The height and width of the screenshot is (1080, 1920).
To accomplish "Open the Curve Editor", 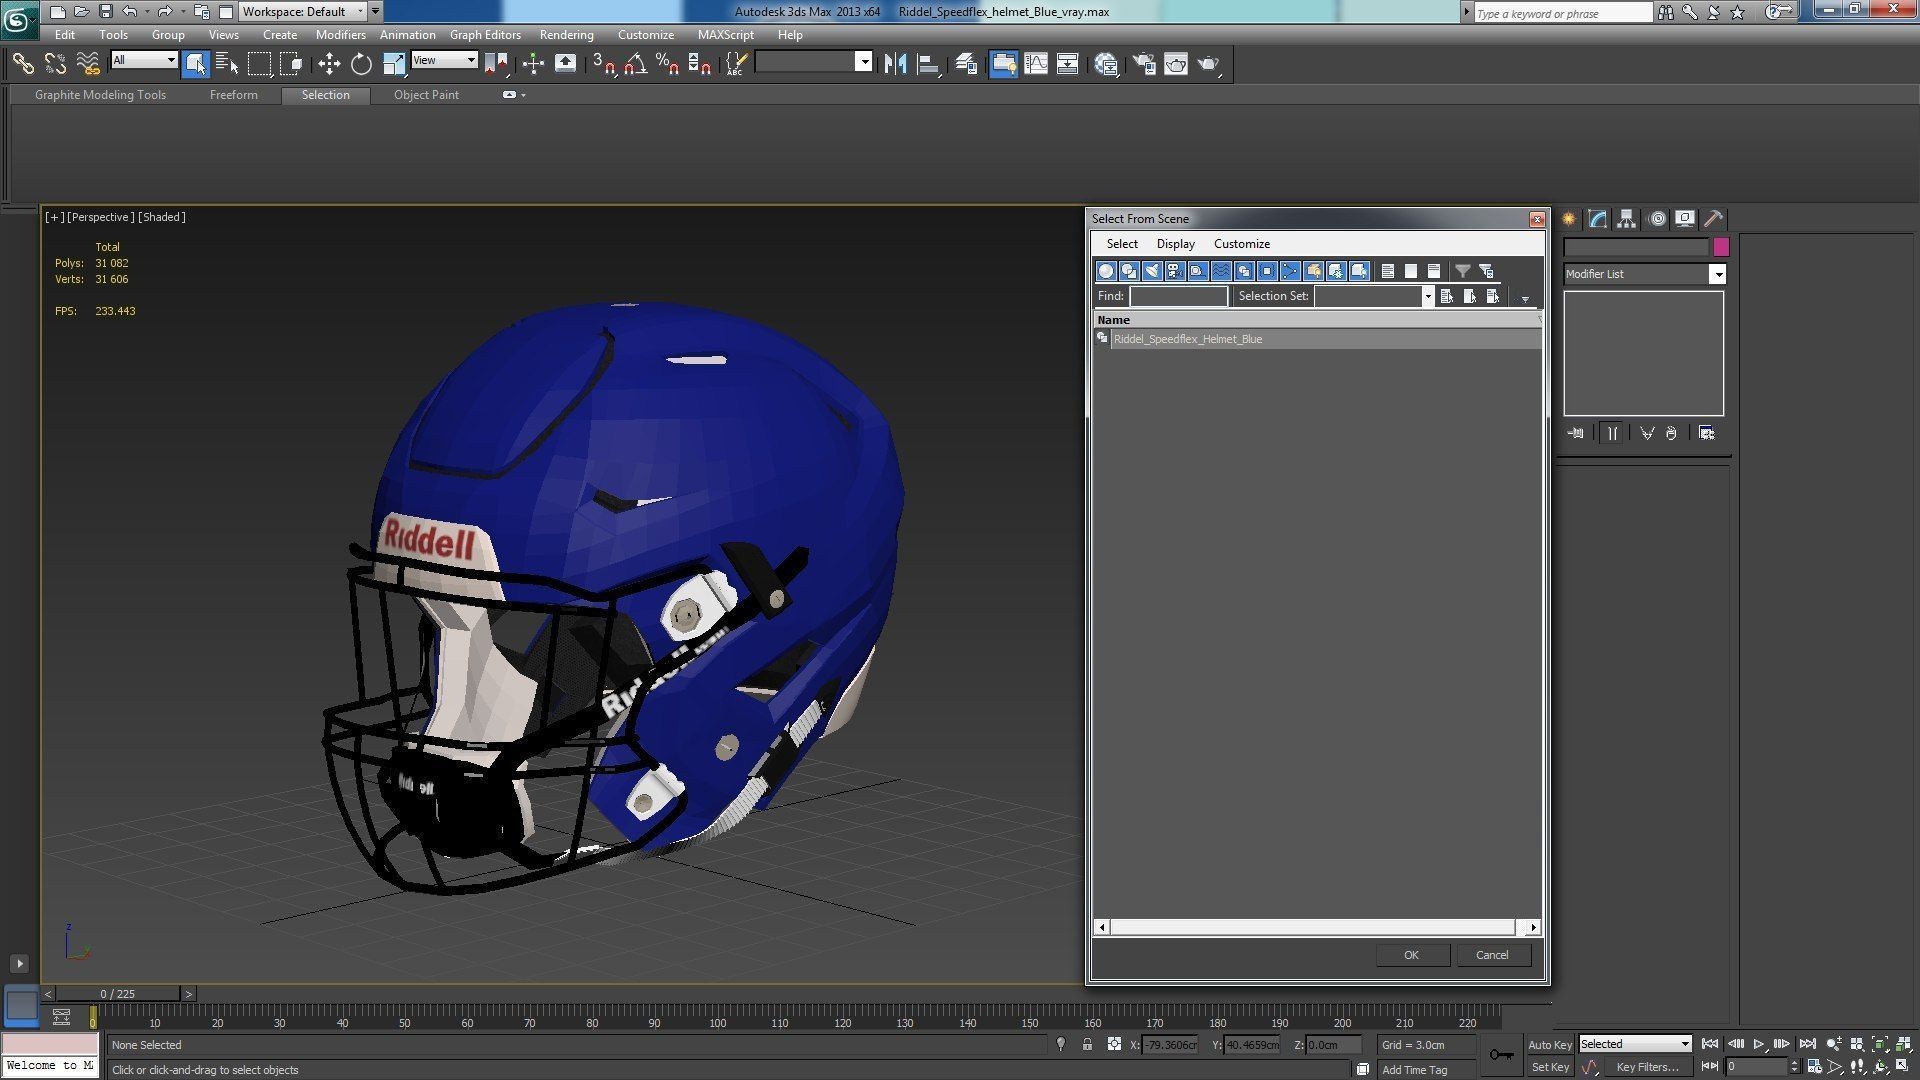I will 1036,64.
